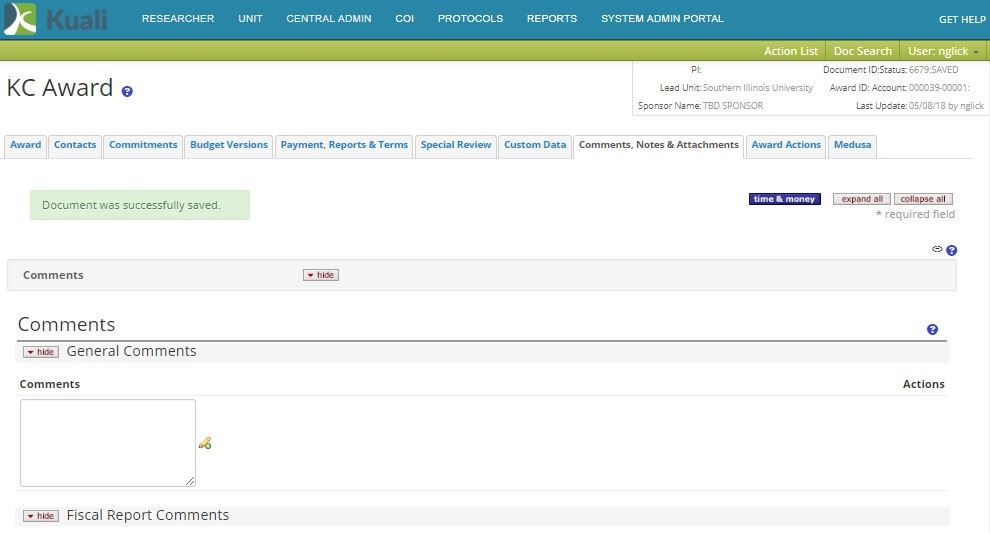Hide the Comments panel section
Image resolution: width=990 pixels, height=533 pixels.
pyautogui.click(x=320, y=275)
